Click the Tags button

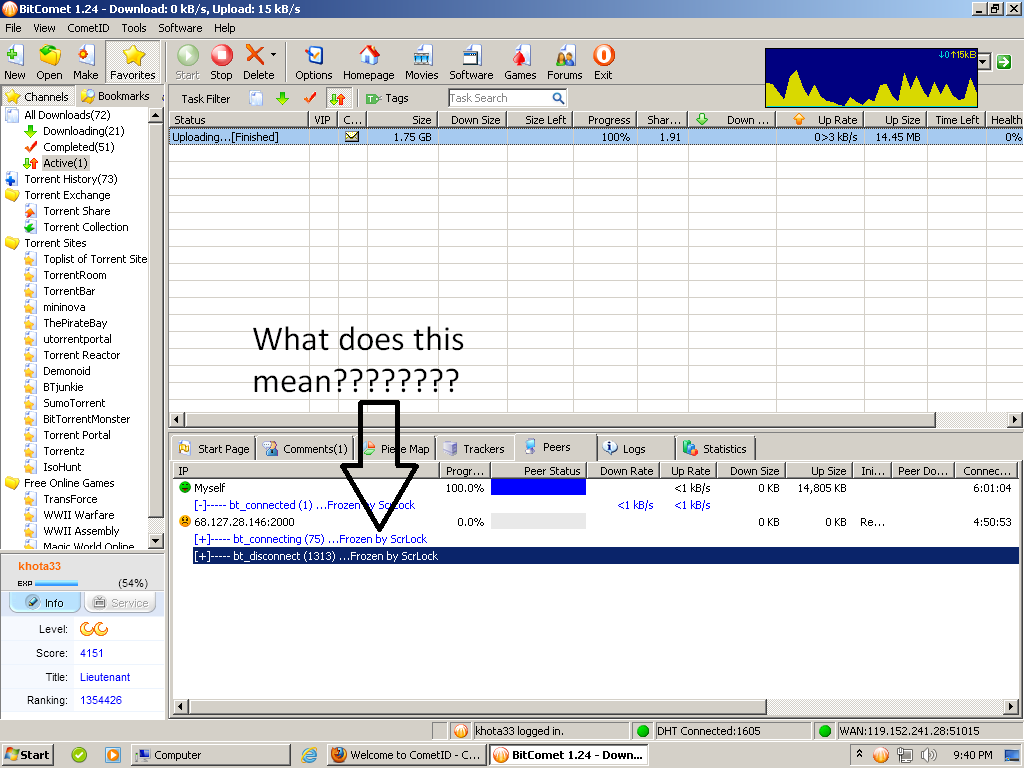pos(387,99)
